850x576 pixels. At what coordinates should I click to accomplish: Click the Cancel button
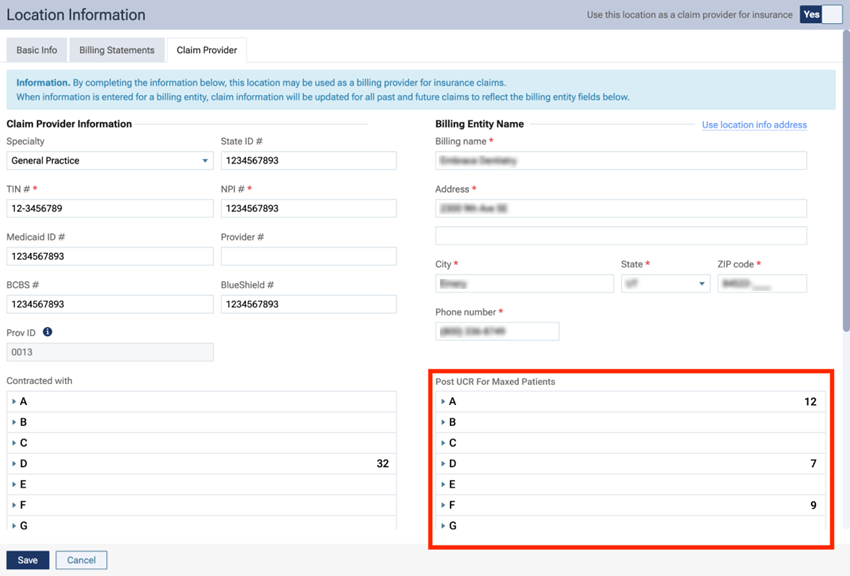coord(81,560)
